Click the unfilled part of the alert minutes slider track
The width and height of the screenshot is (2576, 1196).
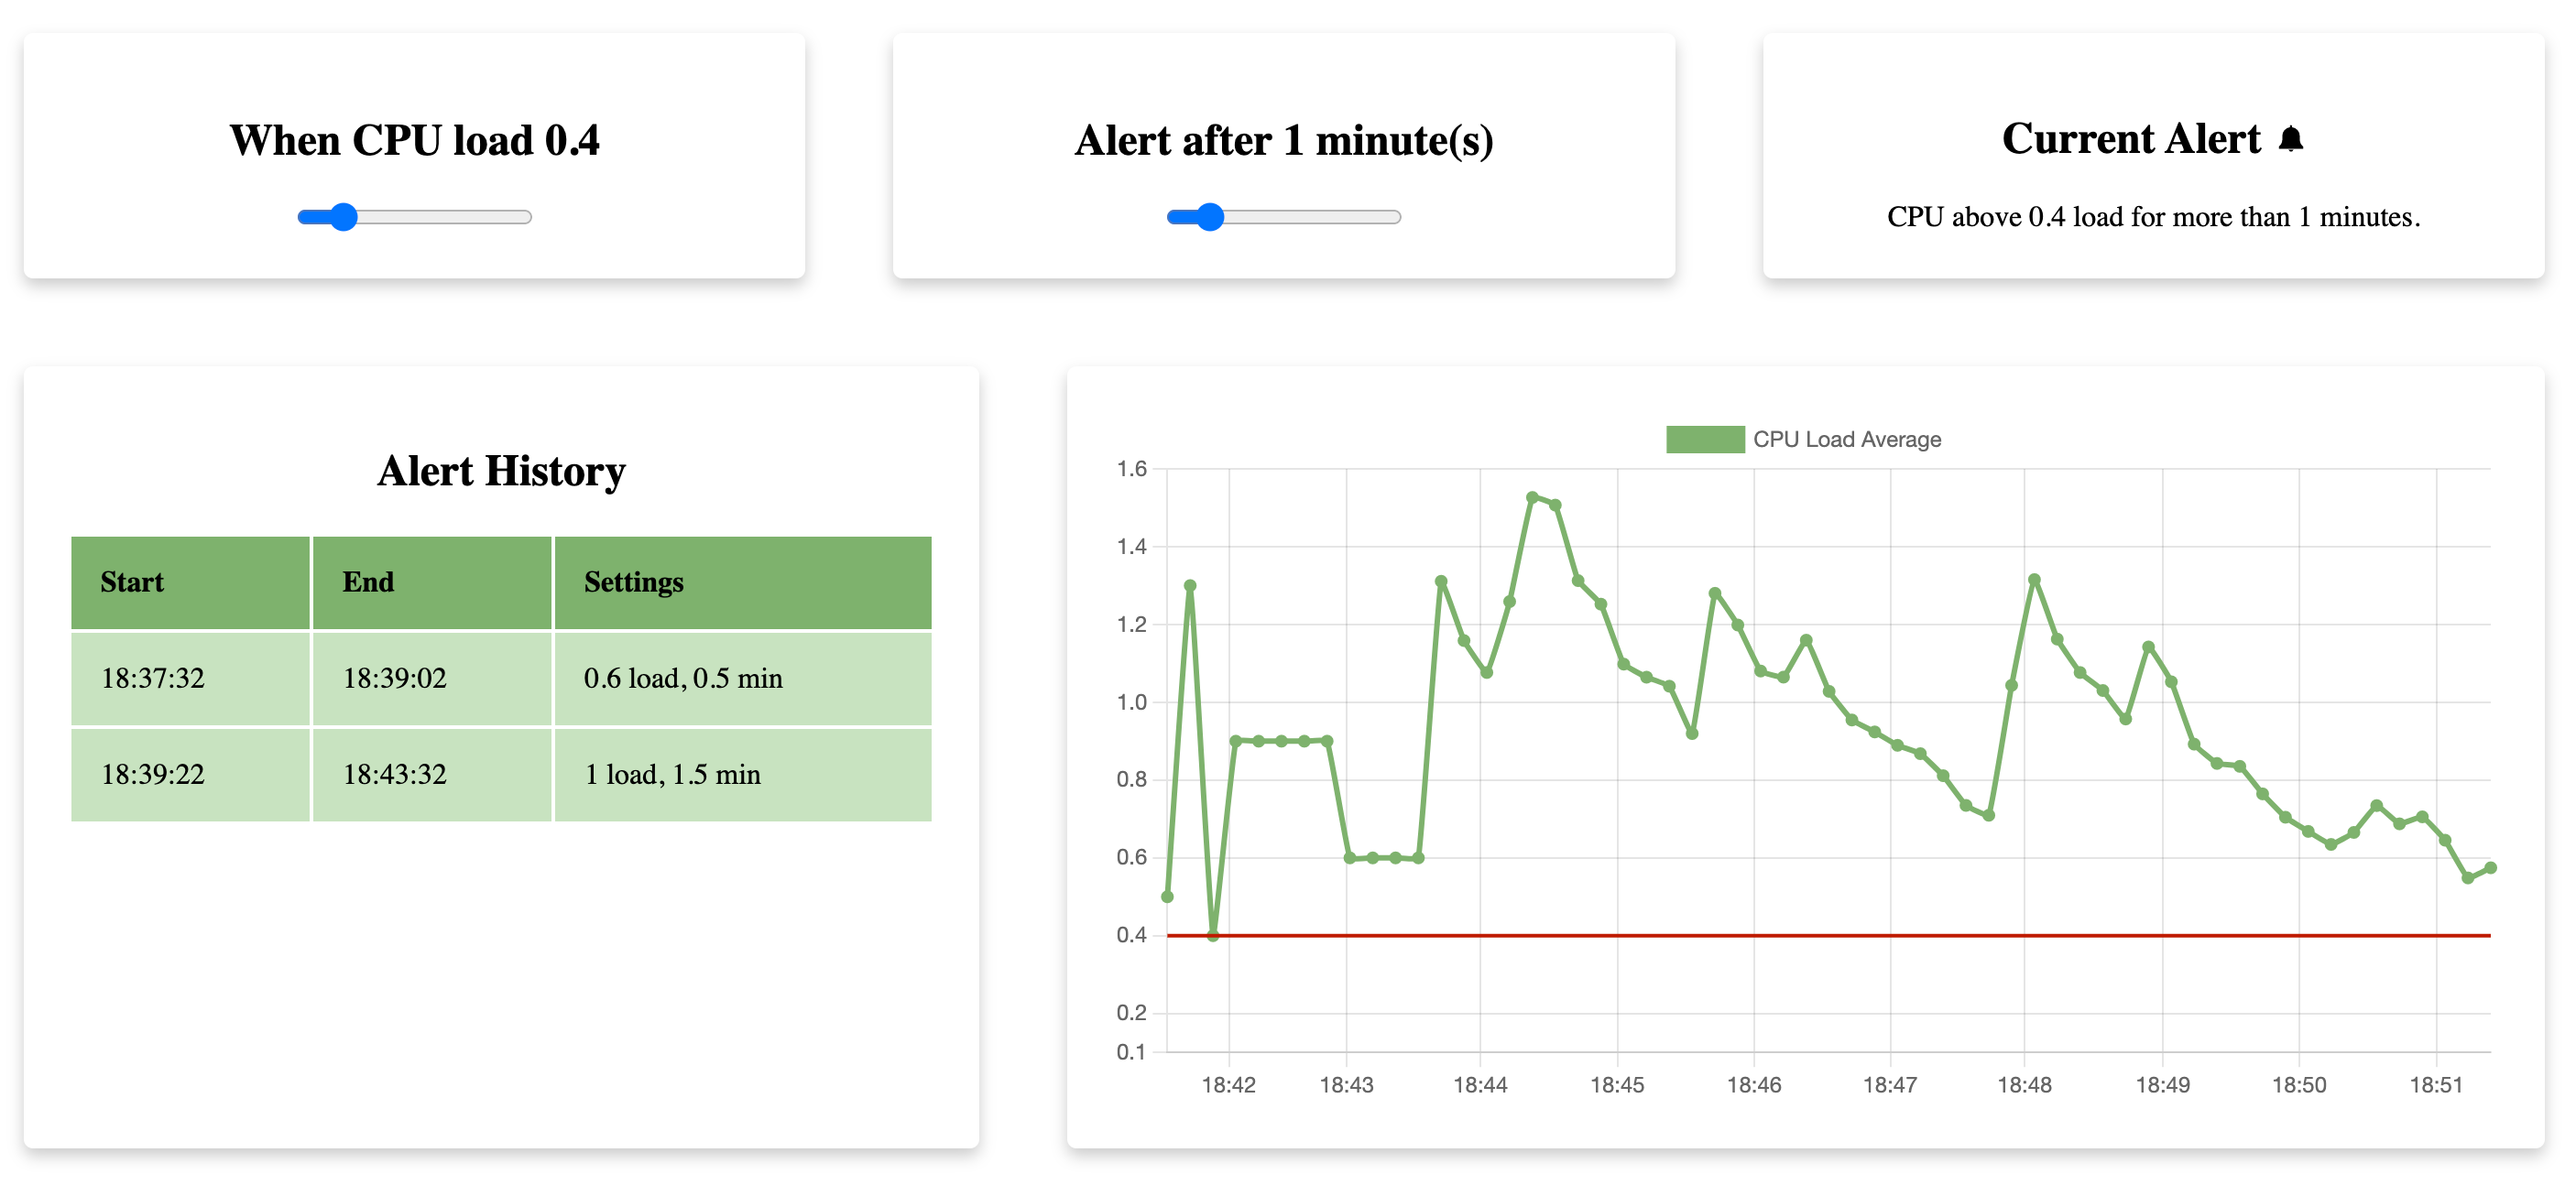pos(1312,217)
